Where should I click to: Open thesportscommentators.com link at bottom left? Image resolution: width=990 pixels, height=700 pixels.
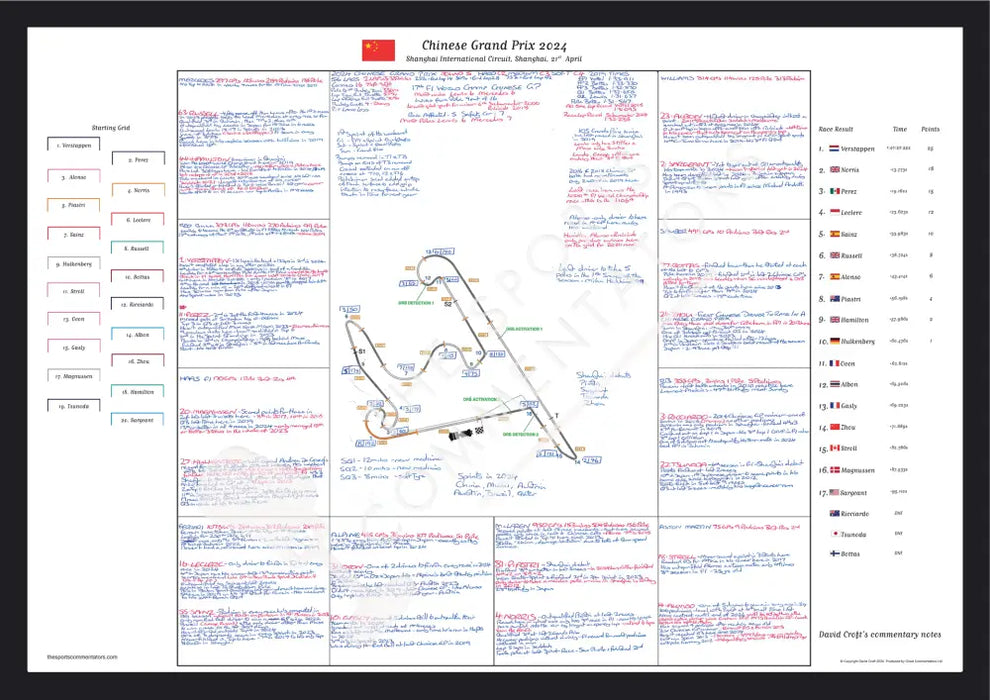tap(82, 657)
